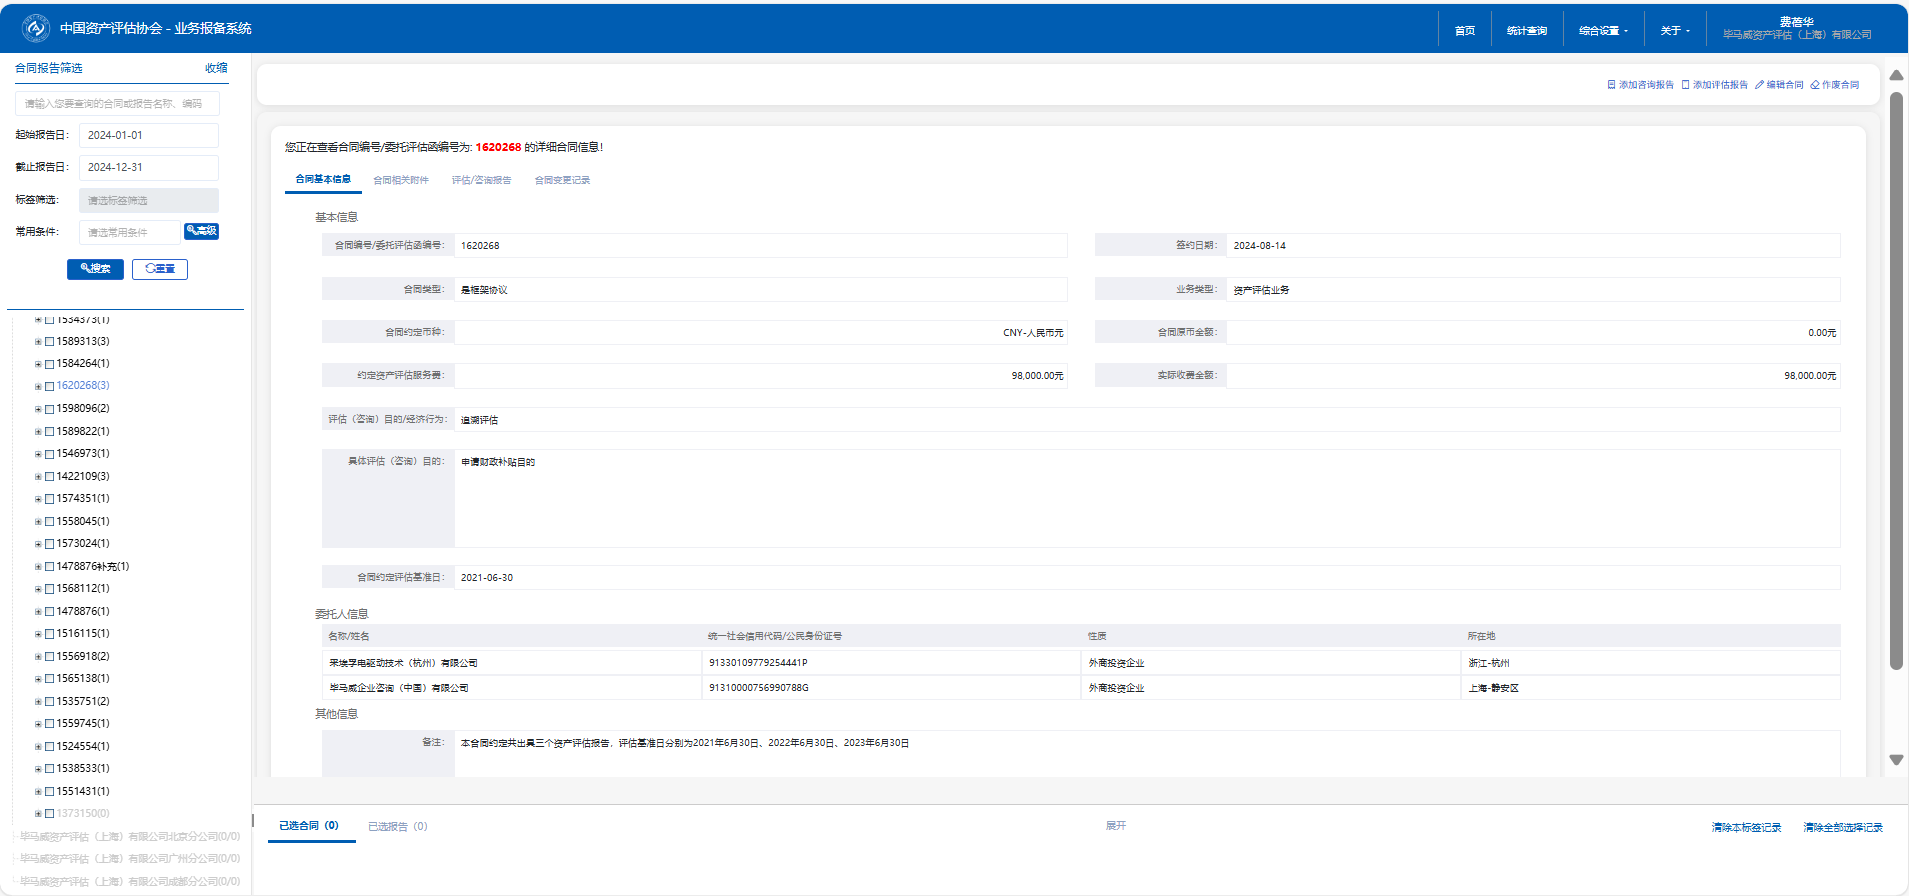Click the 编辑合同 pencil icon
This screenshot has height=896, width=1909.
1759,85
